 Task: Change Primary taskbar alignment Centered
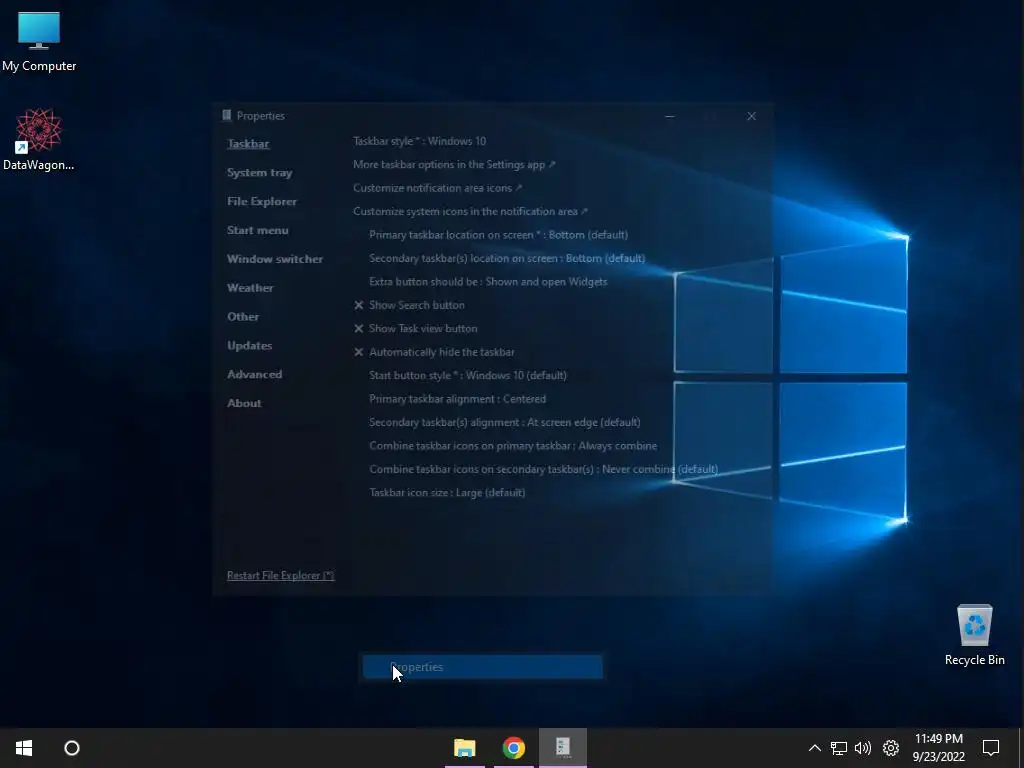(457, 399)
